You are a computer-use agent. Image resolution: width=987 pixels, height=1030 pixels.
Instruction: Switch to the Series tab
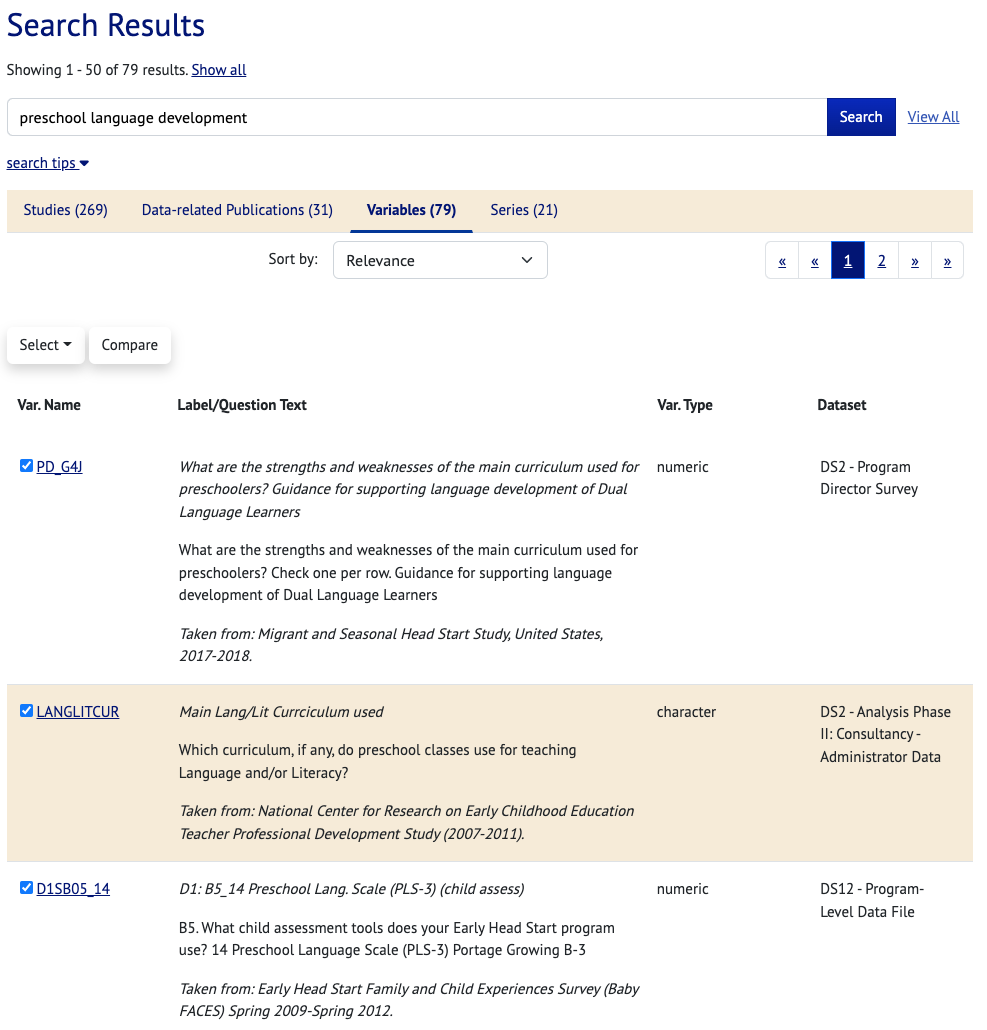(524, 210)
